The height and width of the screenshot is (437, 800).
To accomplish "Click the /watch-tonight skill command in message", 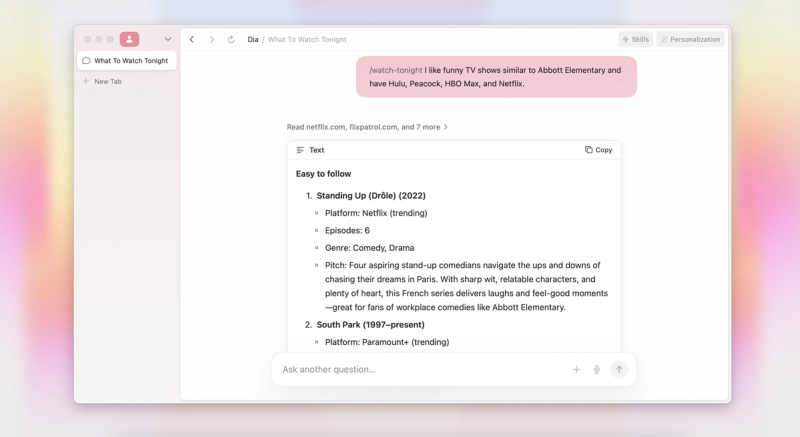I will click(396, 70).
